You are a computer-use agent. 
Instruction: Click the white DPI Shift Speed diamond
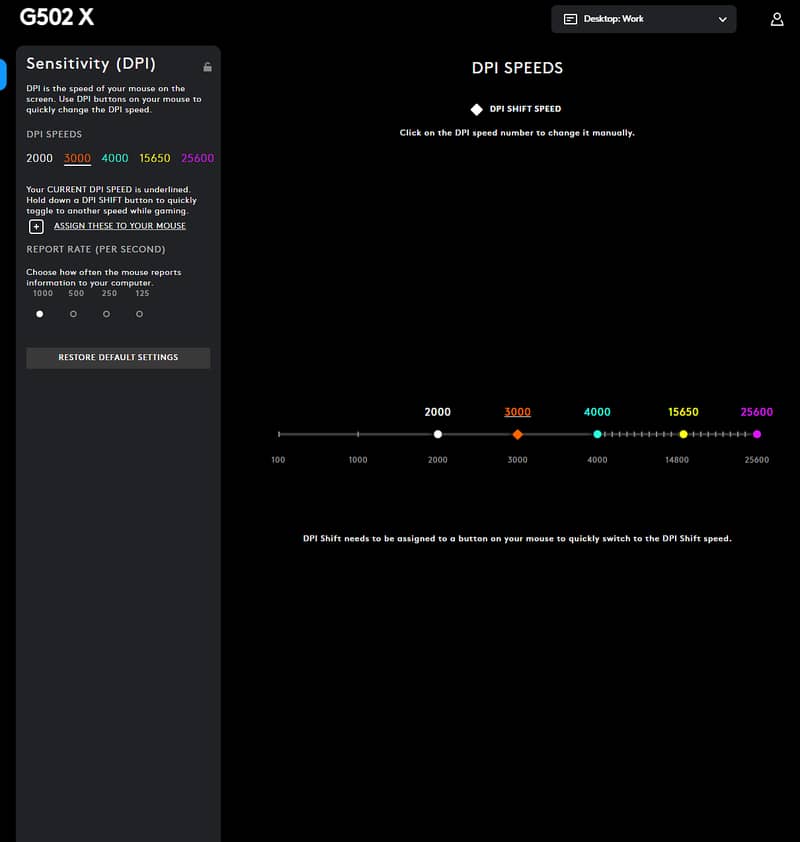coord(476,109)
